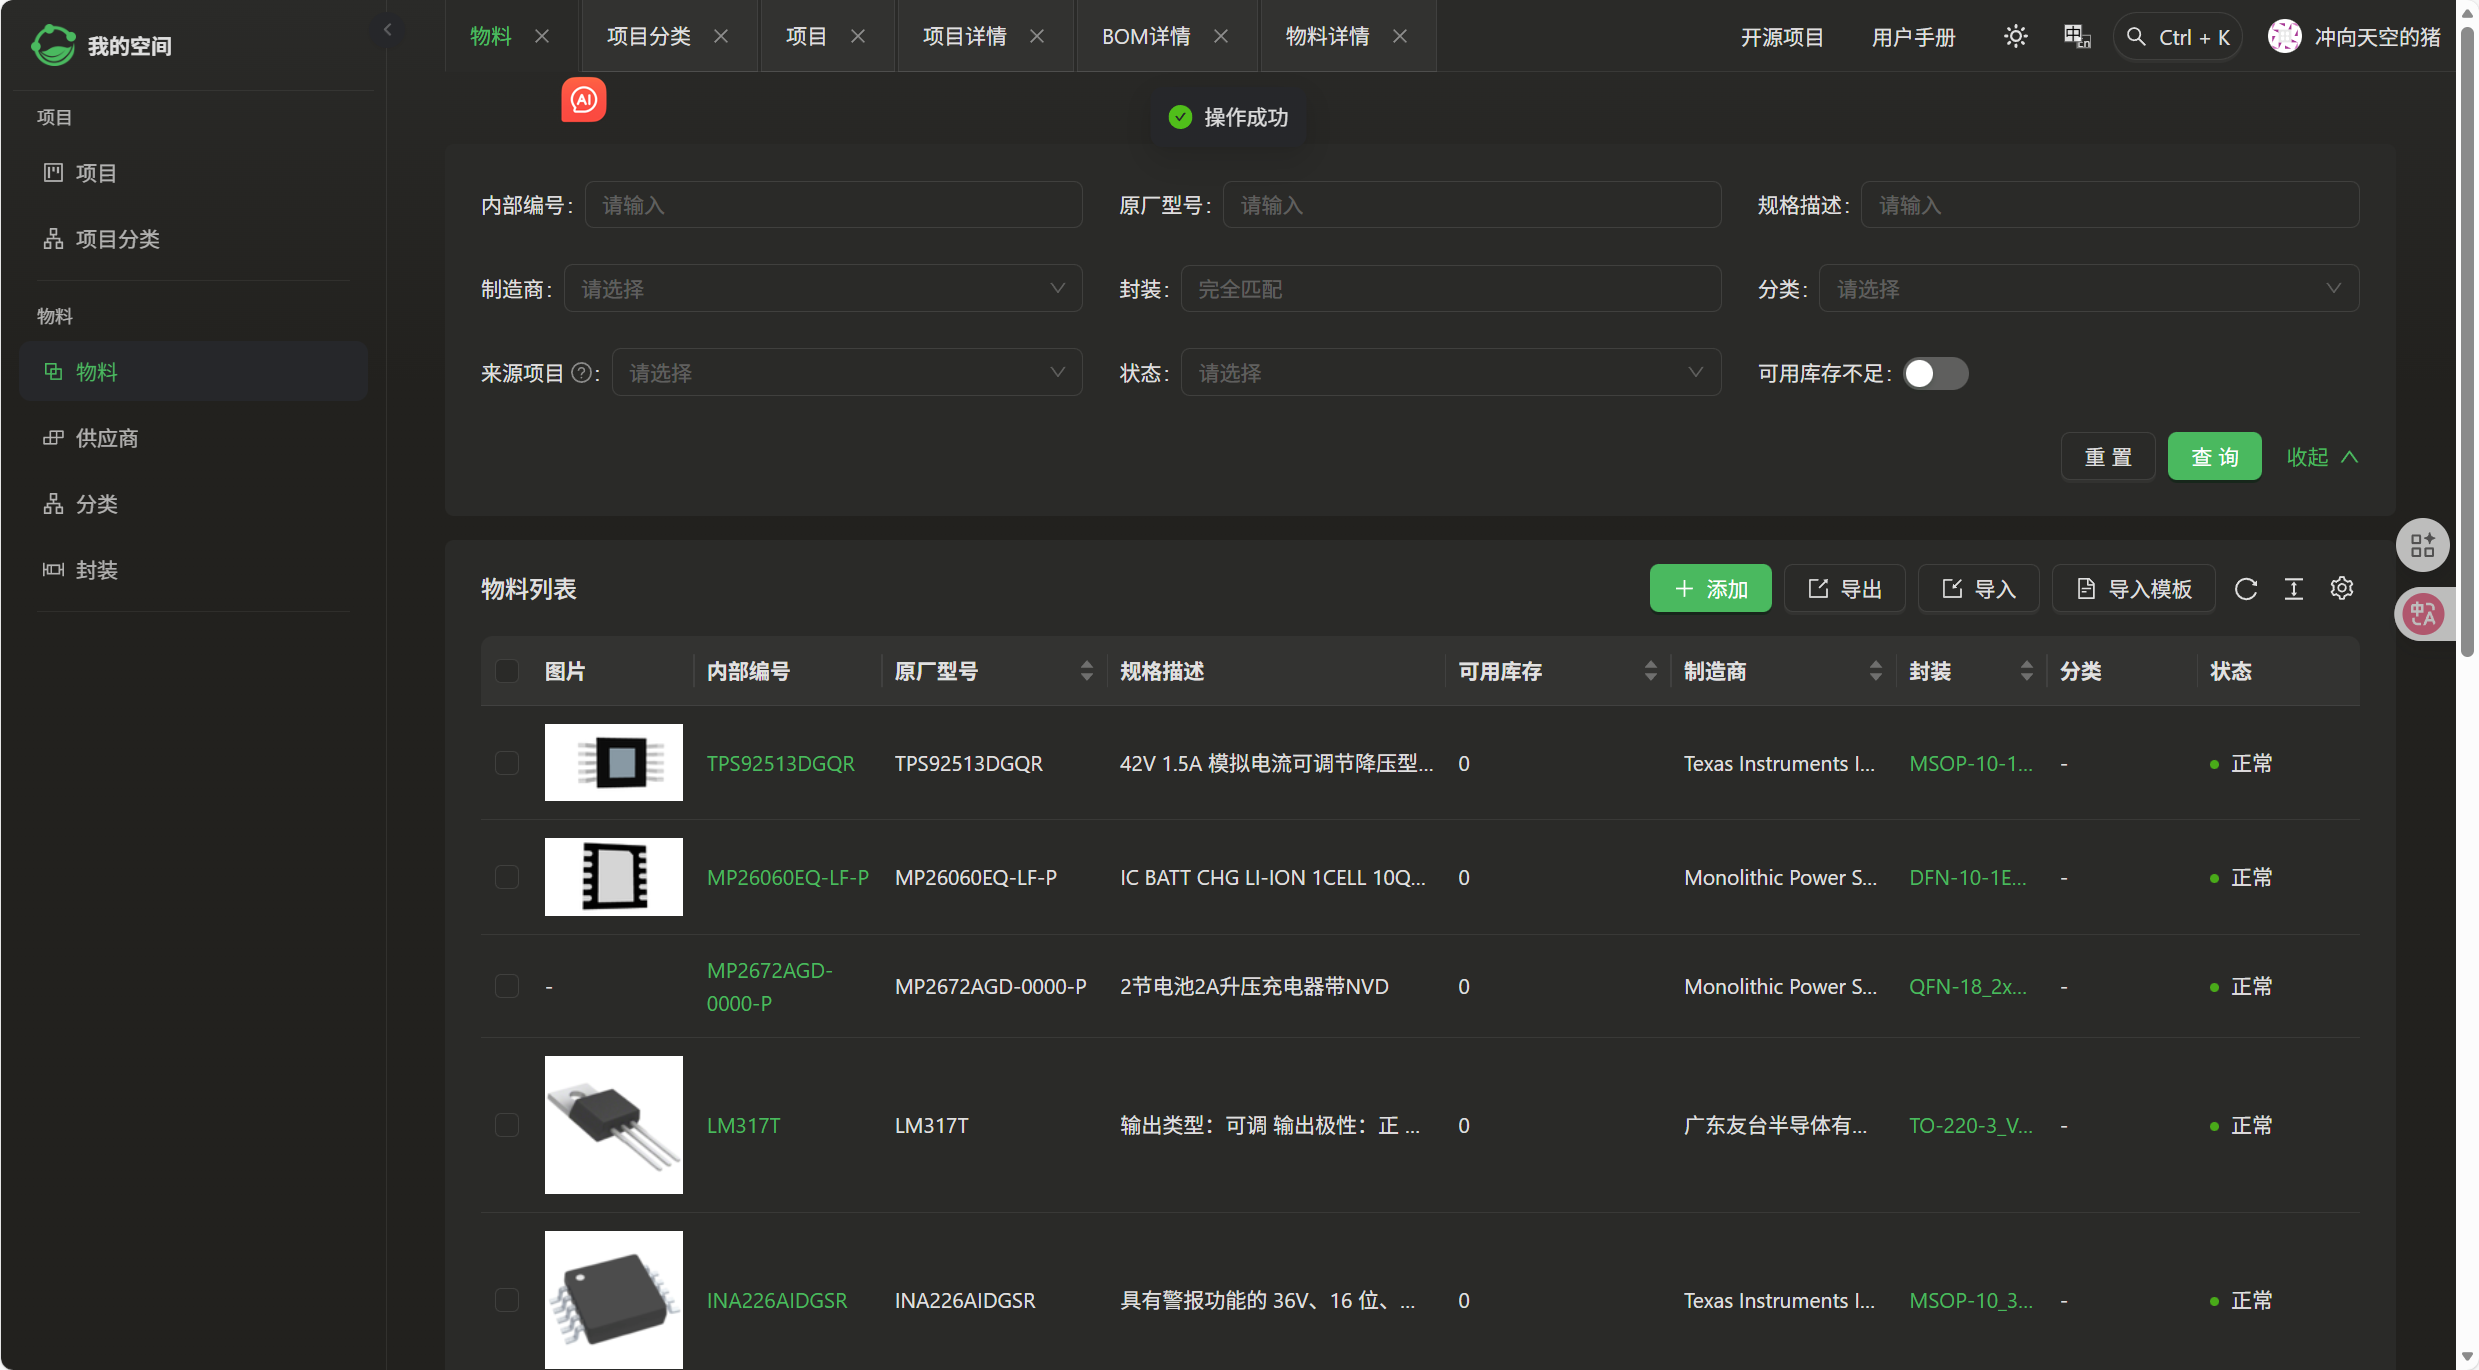Click the green 添加 button
The image size is (2479, 1370).
click(x=1710, y=589)
